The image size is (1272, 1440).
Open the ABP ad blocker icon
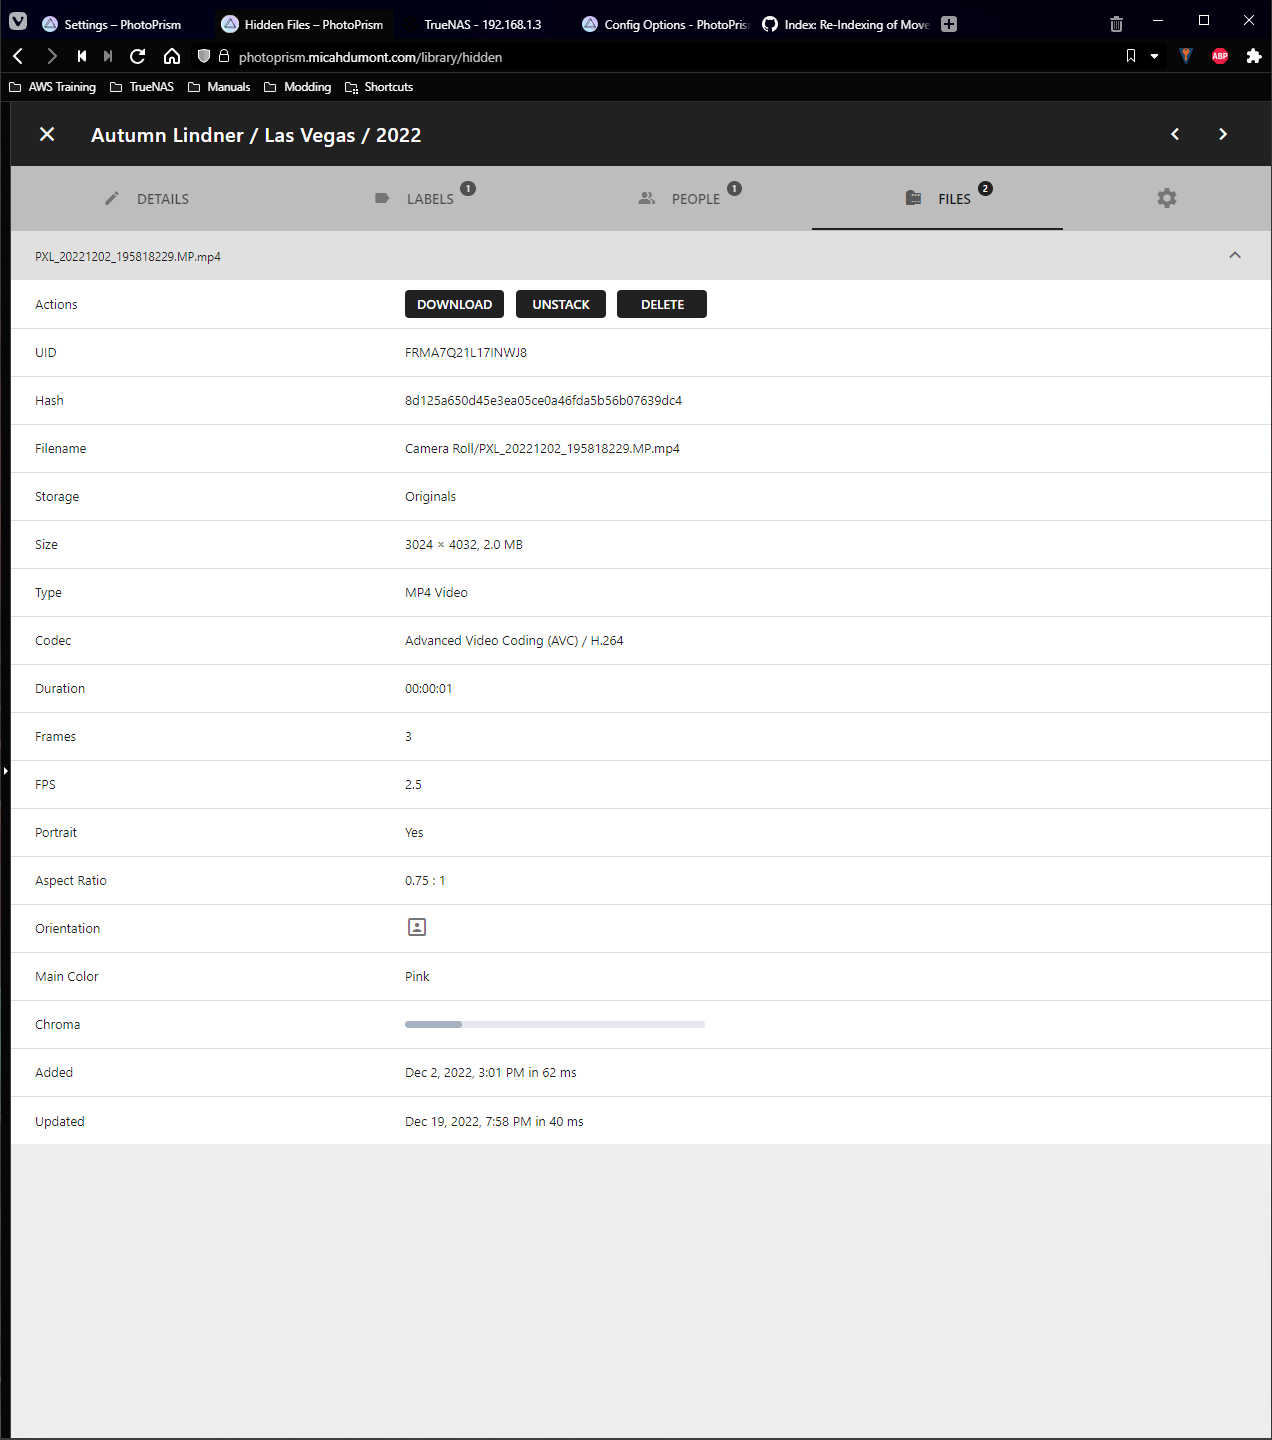point(1220,56)
